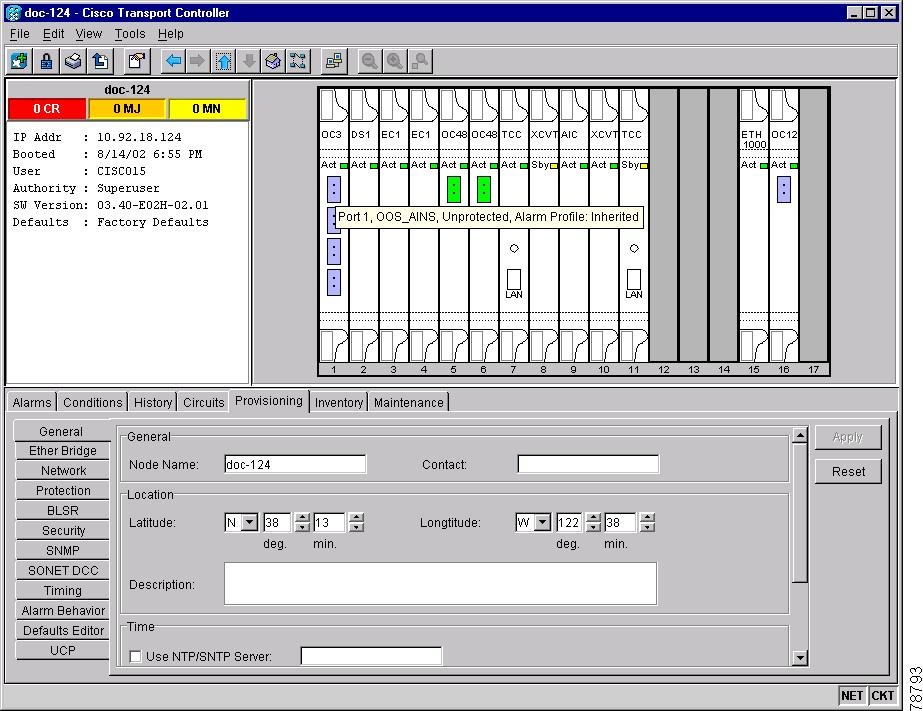The image size is (923, 711).
Task: Increase longitude degrees with up stepper
Action: tap(594, 518)
